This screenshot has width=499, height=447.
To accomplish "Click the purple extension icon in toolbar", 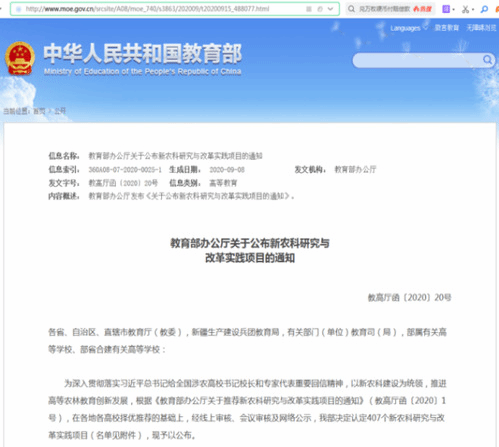I will tap(446, 9).
